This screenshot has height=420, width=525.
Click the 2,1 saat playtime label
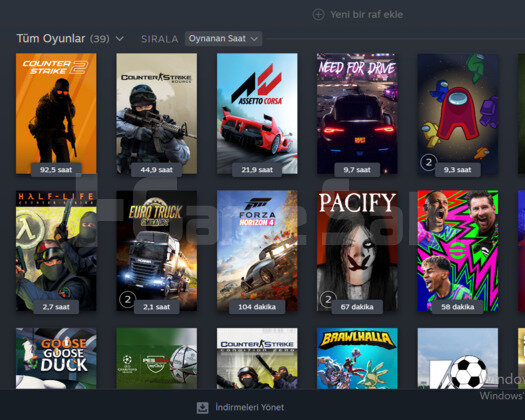tap(156, 307)
